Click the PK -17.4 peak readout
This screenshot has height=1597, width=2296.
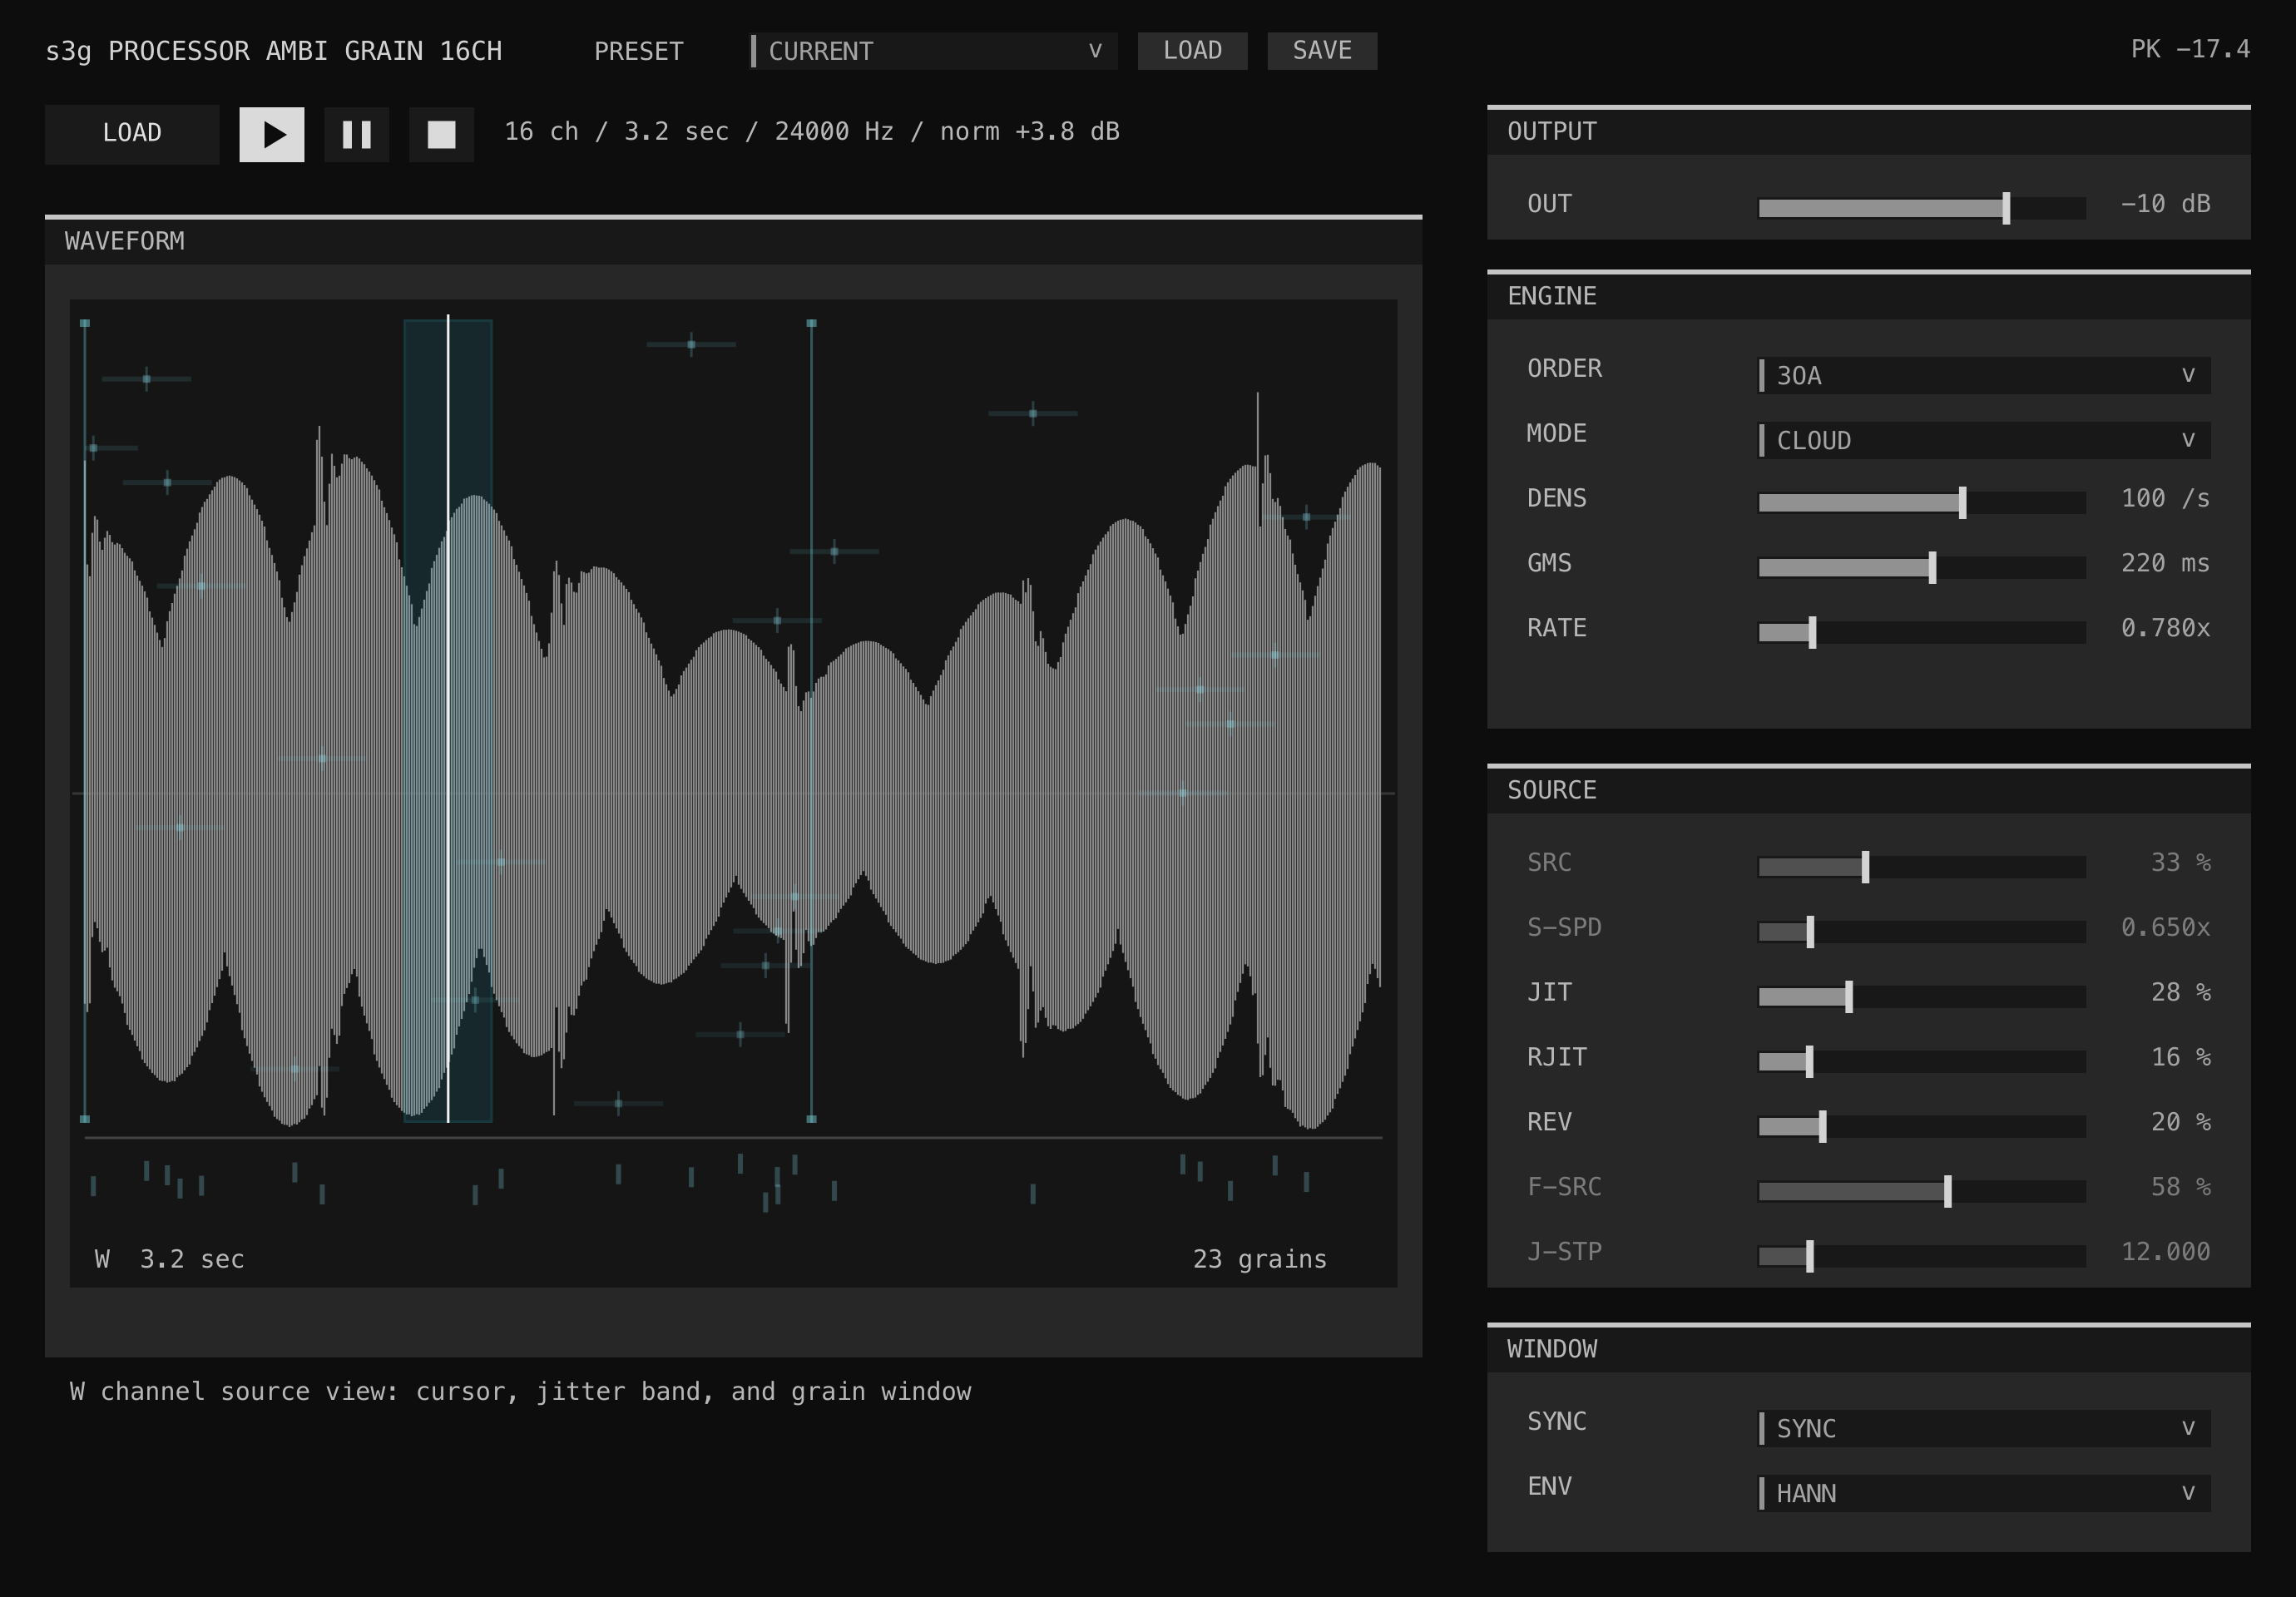[x=2190, y=49]
